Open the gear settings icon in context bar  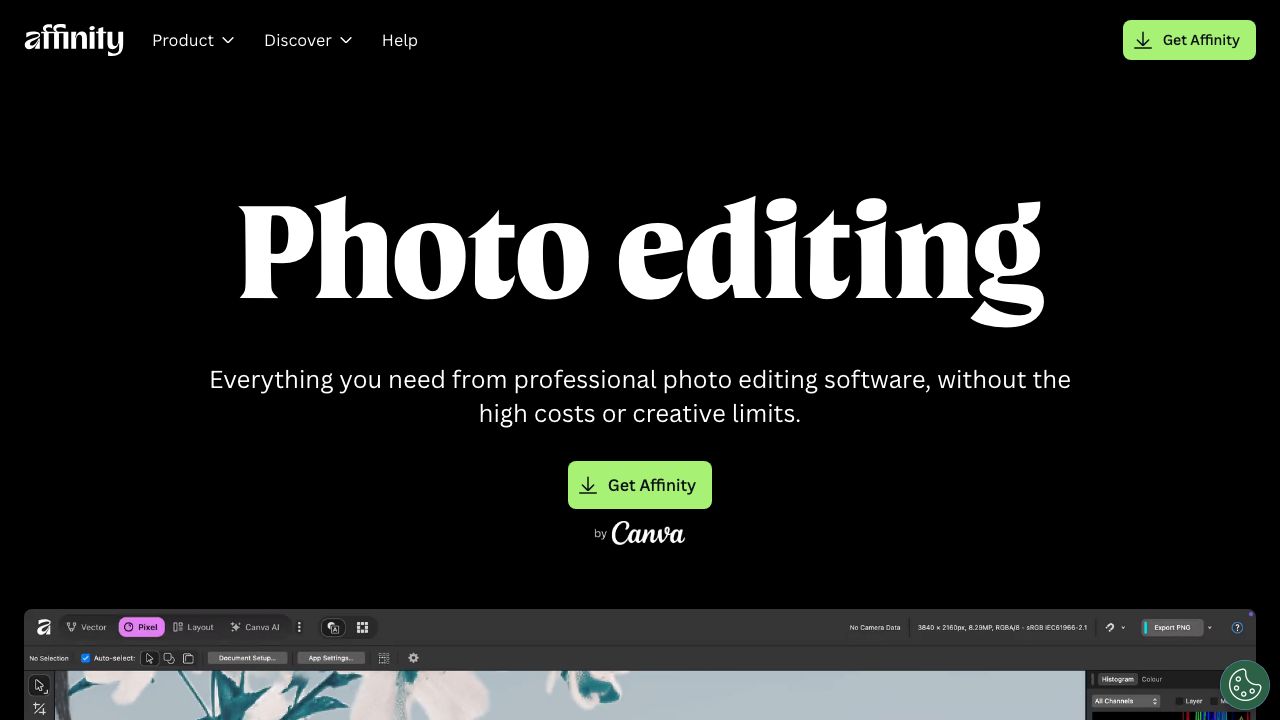(x=413, y=658)
